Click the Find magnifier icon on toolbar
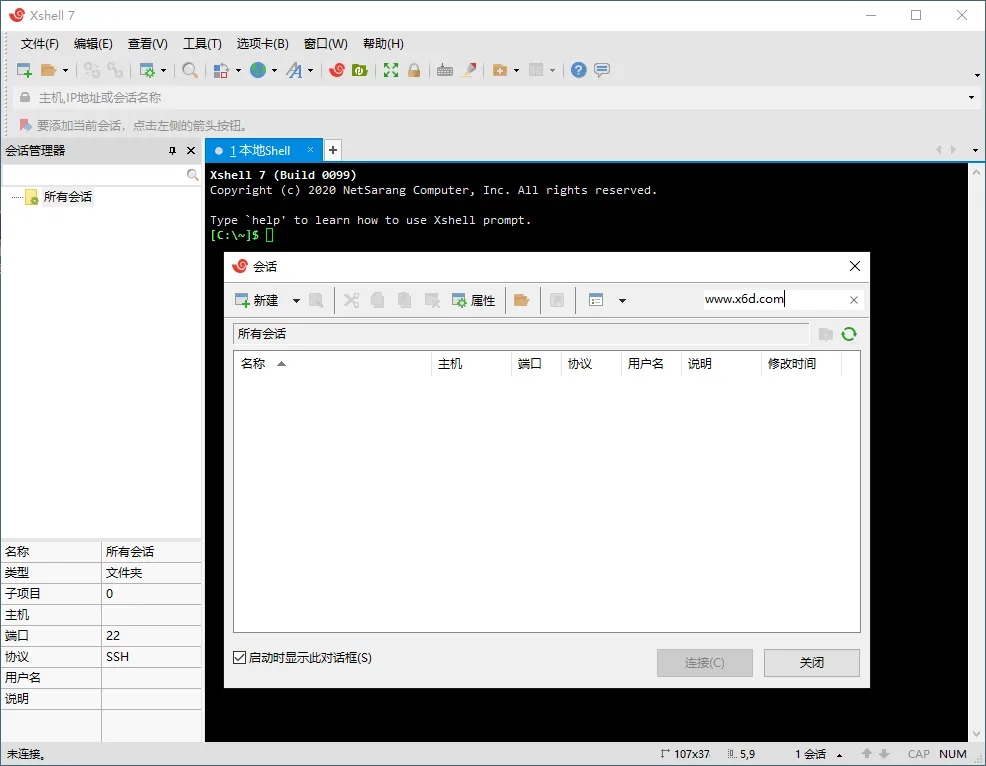The height and width of the screenshot is (766, 986). (x=188, y=70)
